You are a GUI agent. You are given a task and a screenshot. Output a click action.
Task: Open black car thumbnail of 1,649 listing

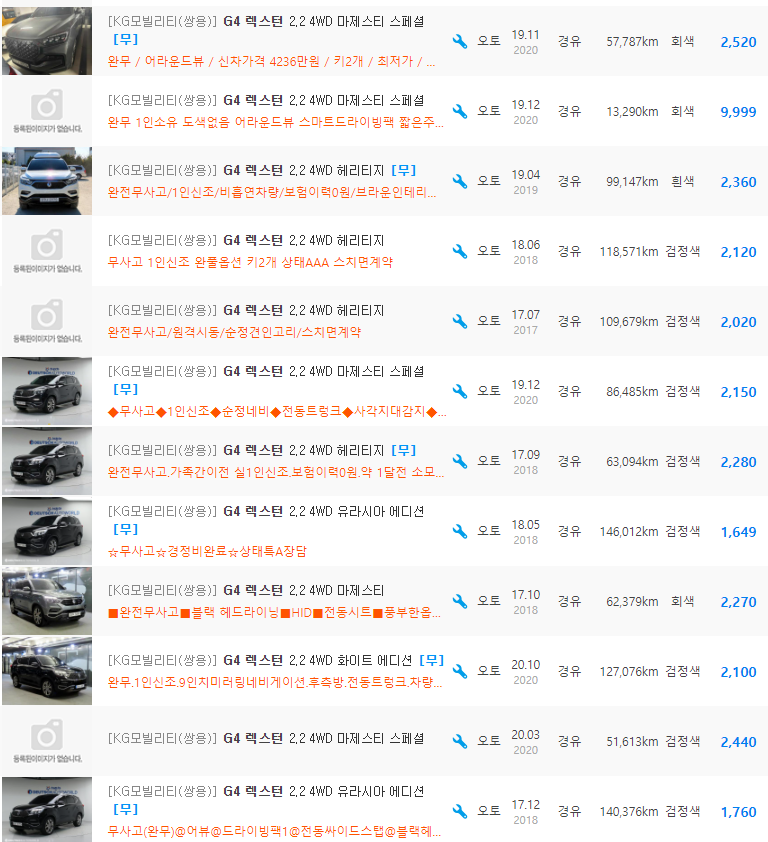[x=47, y=531]
